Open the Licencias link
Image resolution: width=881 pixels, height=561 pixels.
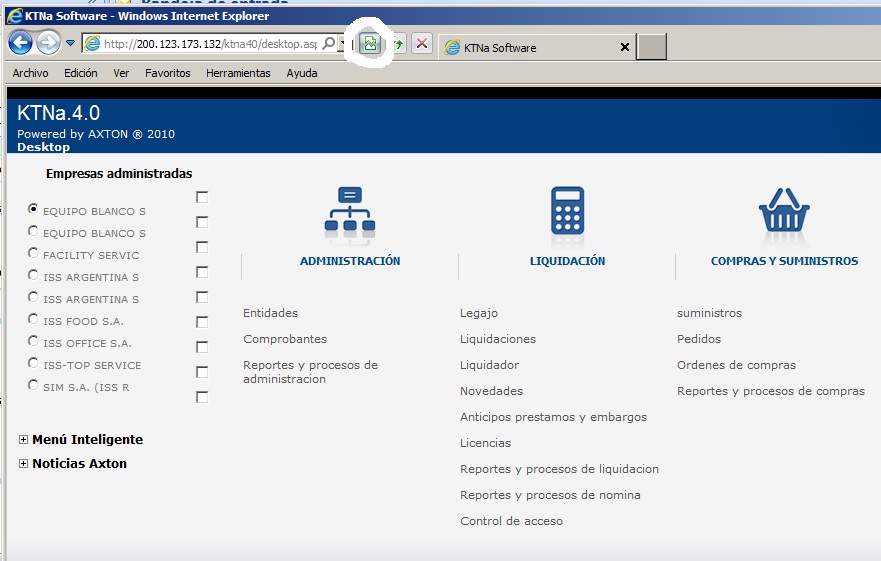coord(485,443)
